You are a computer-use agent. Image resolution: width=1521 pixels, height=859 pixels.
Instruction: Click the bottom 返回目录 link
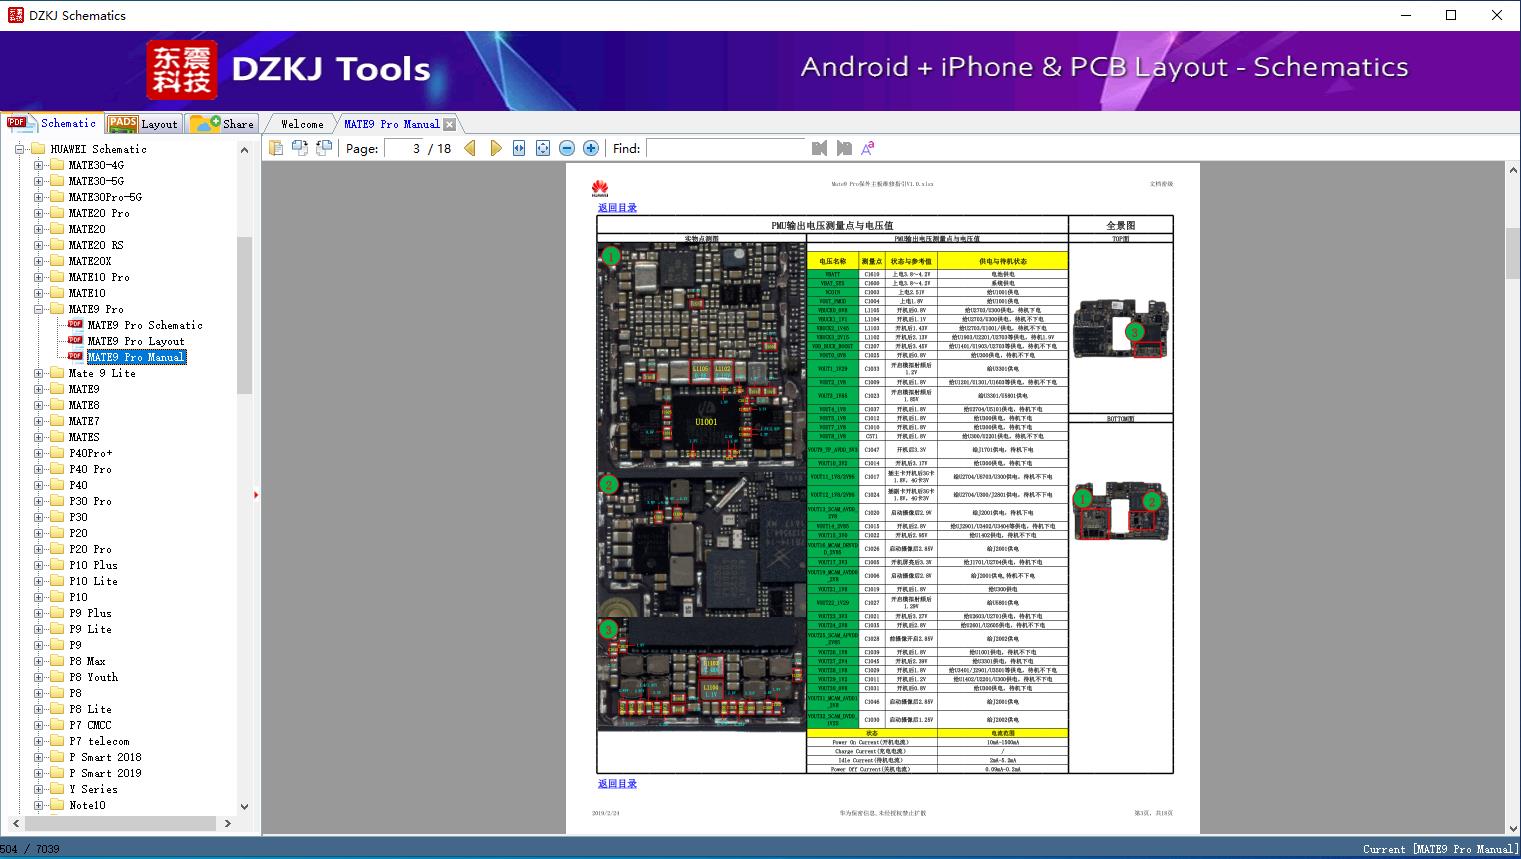(x=617, y=784)
